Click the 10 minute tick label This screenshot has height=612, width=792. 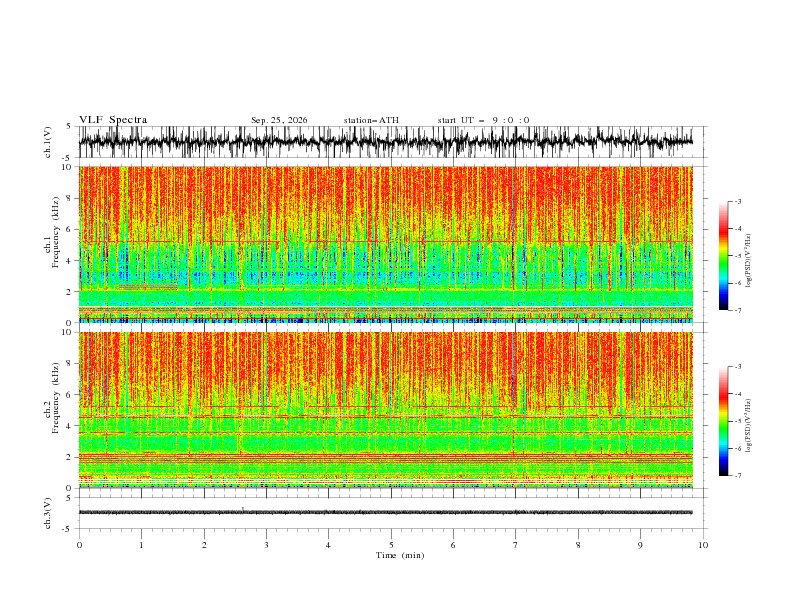[703, 545]
